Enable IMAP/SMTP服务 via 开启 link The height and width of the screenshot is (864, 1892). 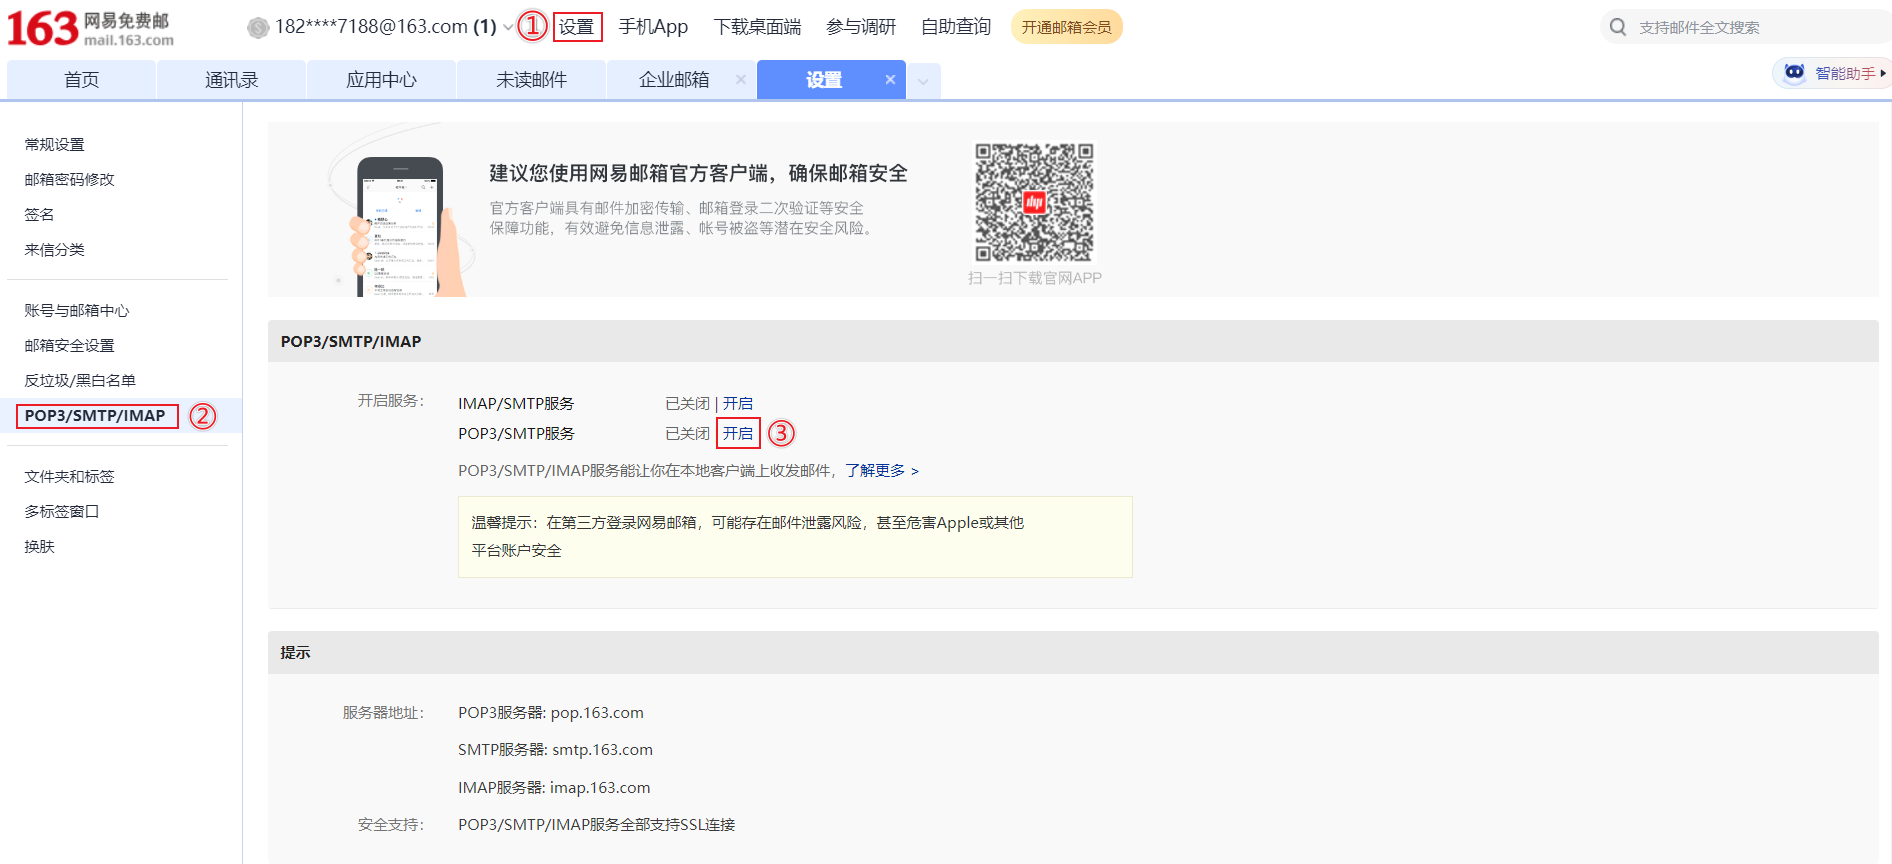click(x=738, y=404)
